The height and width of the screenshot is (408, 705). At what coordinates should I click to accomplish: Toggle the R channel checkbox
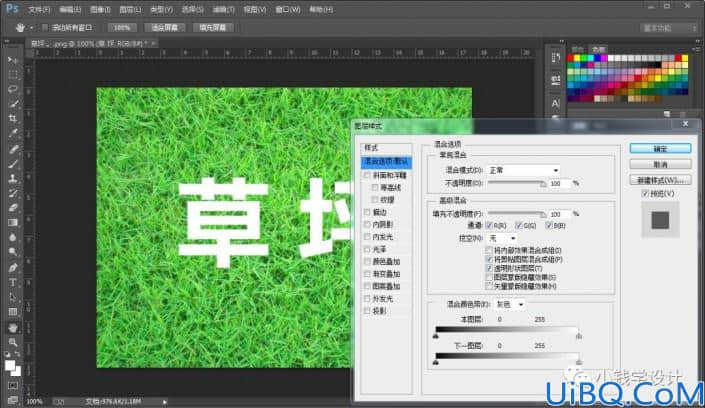(x=489, y=225)
